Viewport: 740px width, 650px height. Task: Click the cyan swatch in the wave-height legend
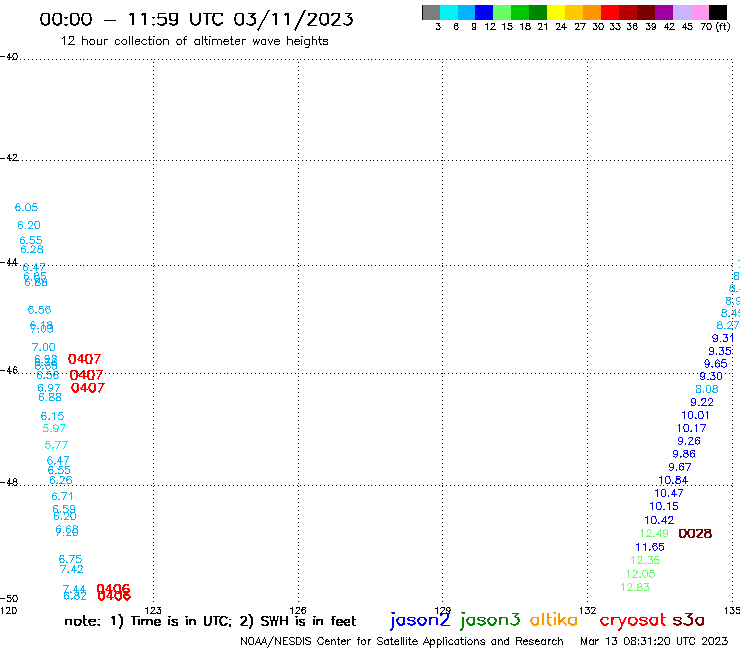point(449,12)
